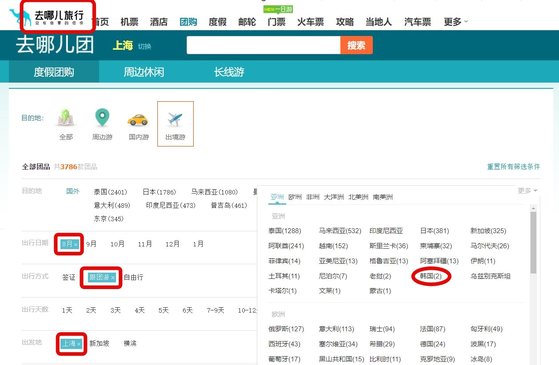Select 横滨 departure city
Viewport: 559px width, 365px height.
pos(130,344)
